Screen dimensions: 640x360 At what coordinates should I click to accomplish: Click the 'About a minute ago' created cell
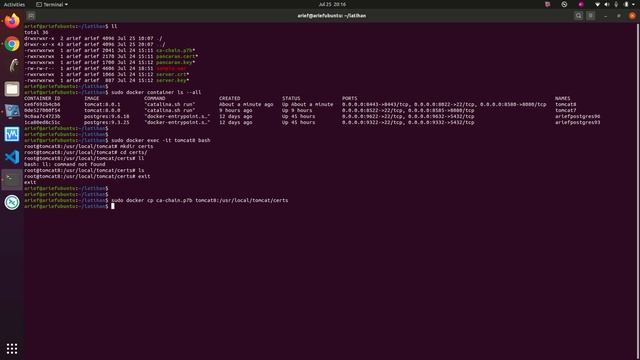click(x=246, y=104)
